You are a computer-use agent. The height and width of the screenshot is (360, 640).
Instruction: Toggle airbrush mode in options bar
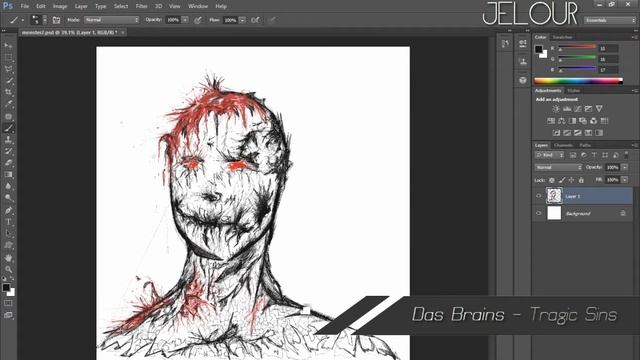[256, 20]
